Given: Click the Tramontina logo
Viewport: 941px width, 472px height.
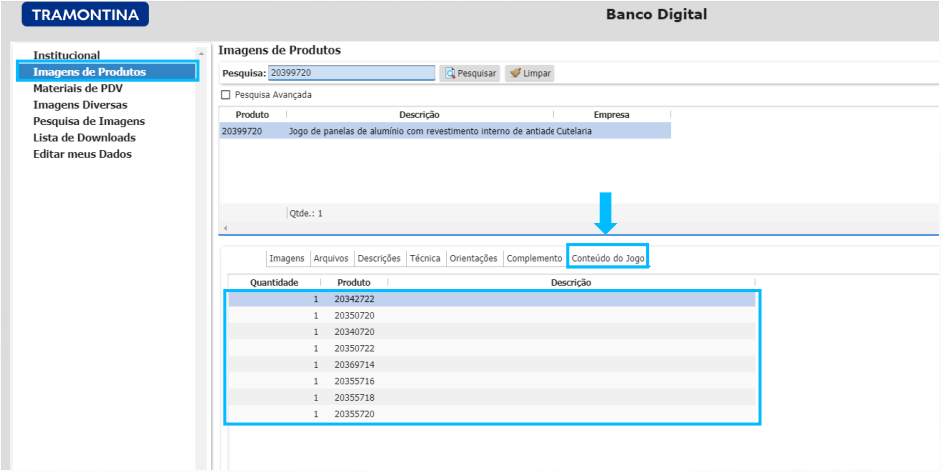Looking at the screenshot, I should [x=85, y=15].
